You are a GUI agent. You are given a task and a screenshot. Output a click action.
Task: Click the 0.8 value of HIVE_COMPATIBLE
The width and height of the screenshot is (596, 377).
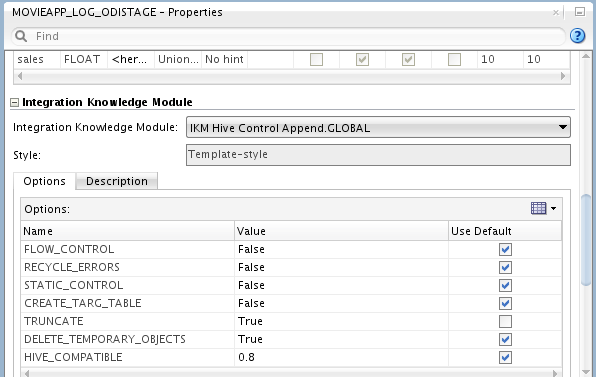246,357
